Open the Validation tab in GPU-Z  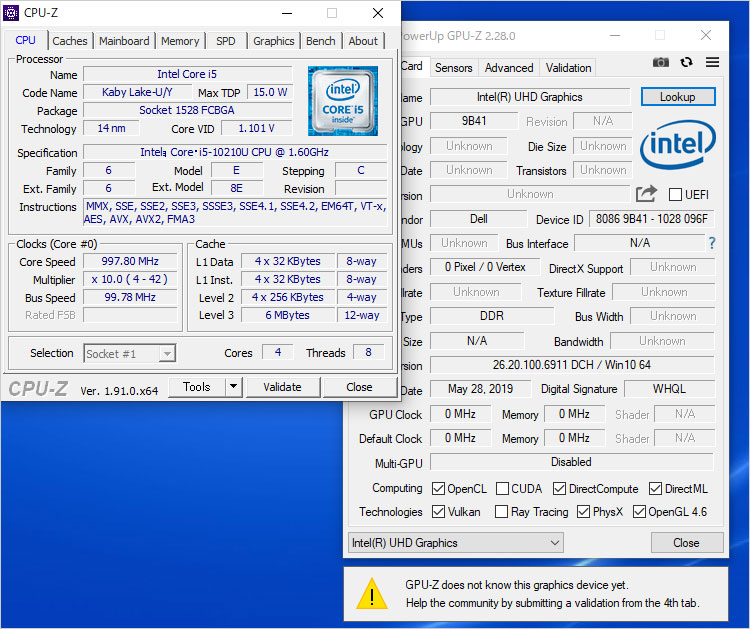point(568,68)
